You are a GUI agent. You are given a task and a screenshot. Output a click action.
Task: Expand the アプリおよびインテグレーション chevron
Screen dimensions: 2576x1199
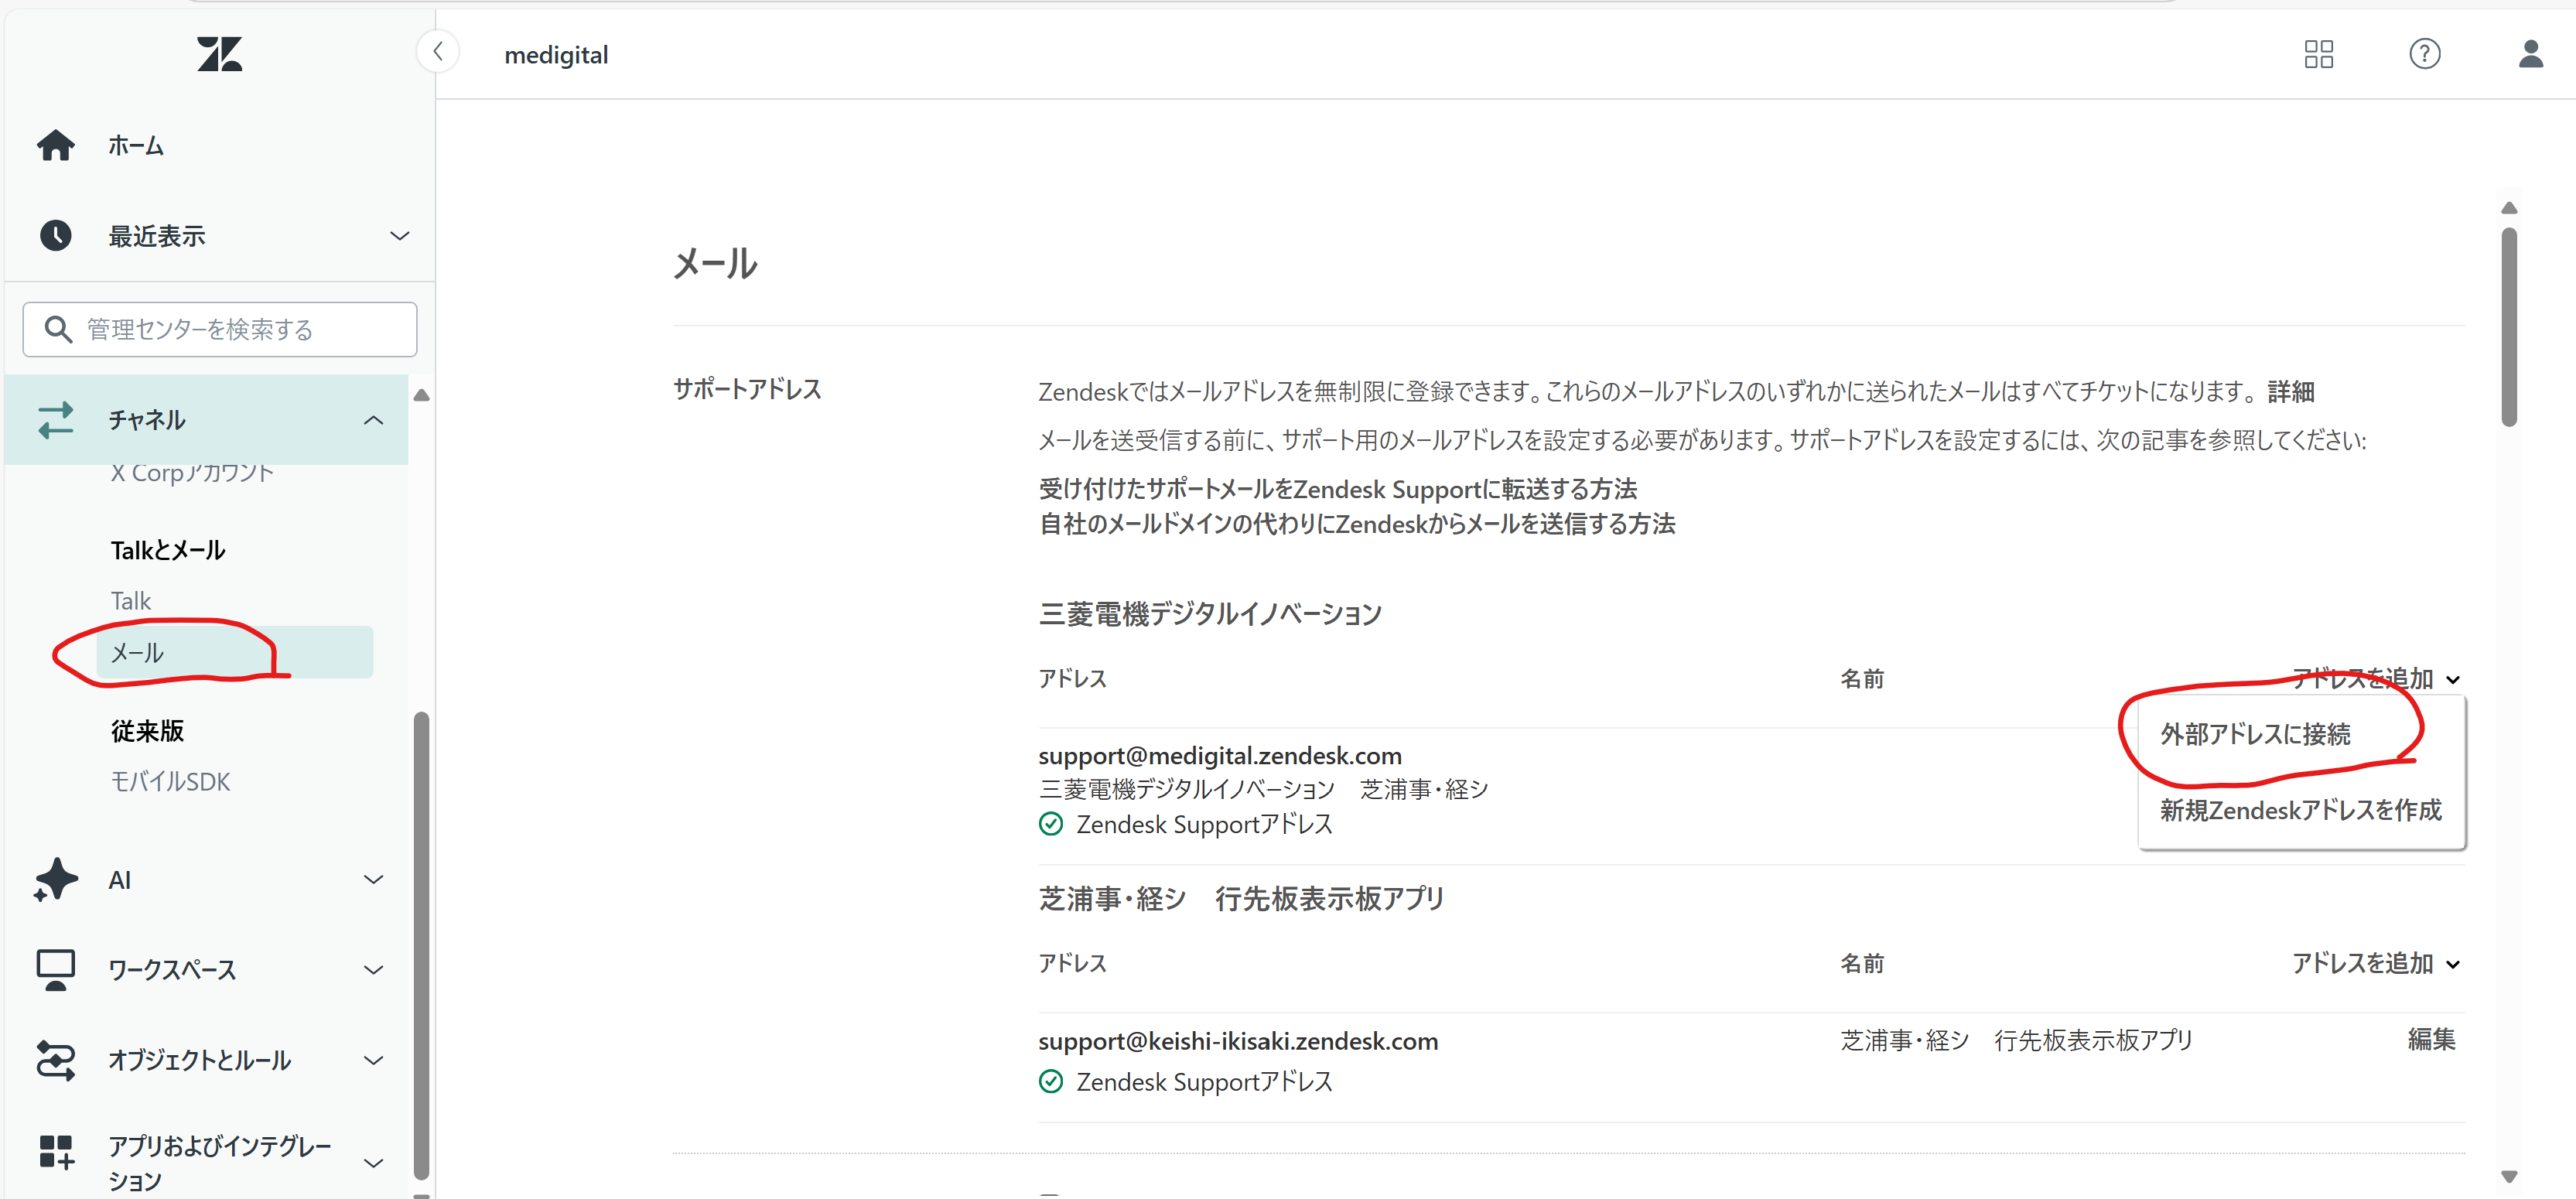[x=373, y=1163]
